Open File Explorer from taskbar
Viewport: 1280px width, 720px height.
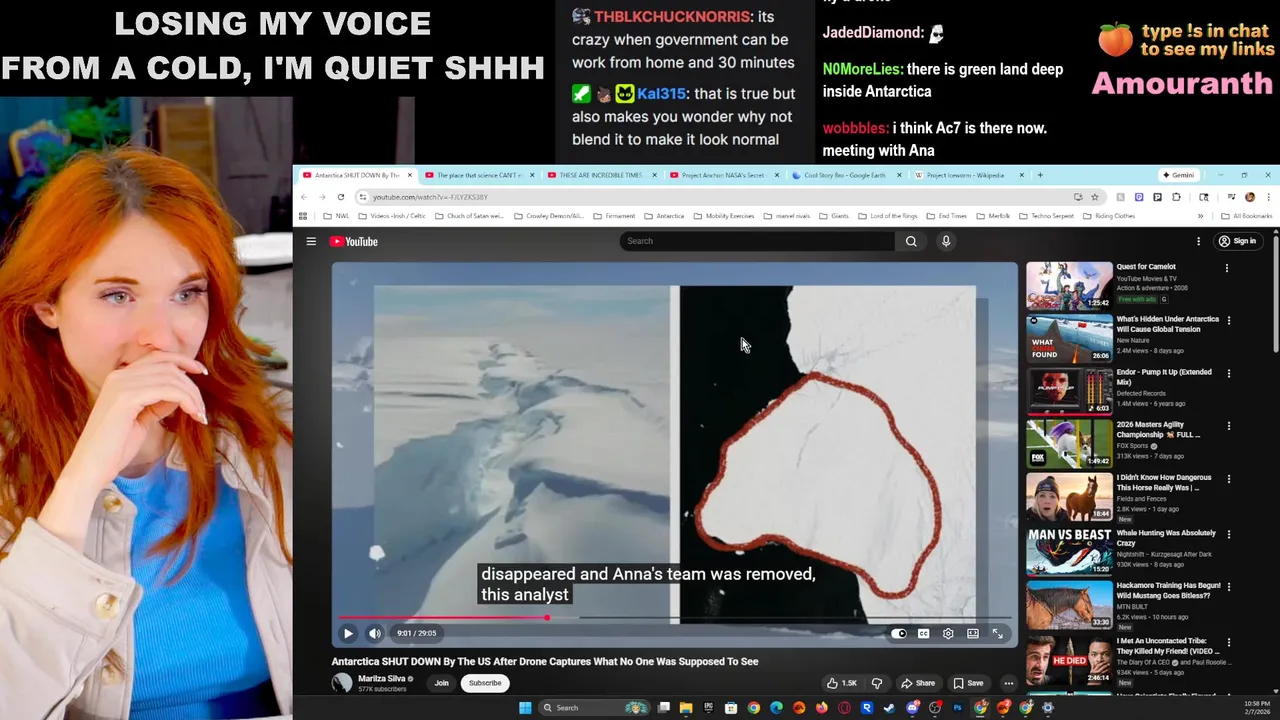[686, 708]
